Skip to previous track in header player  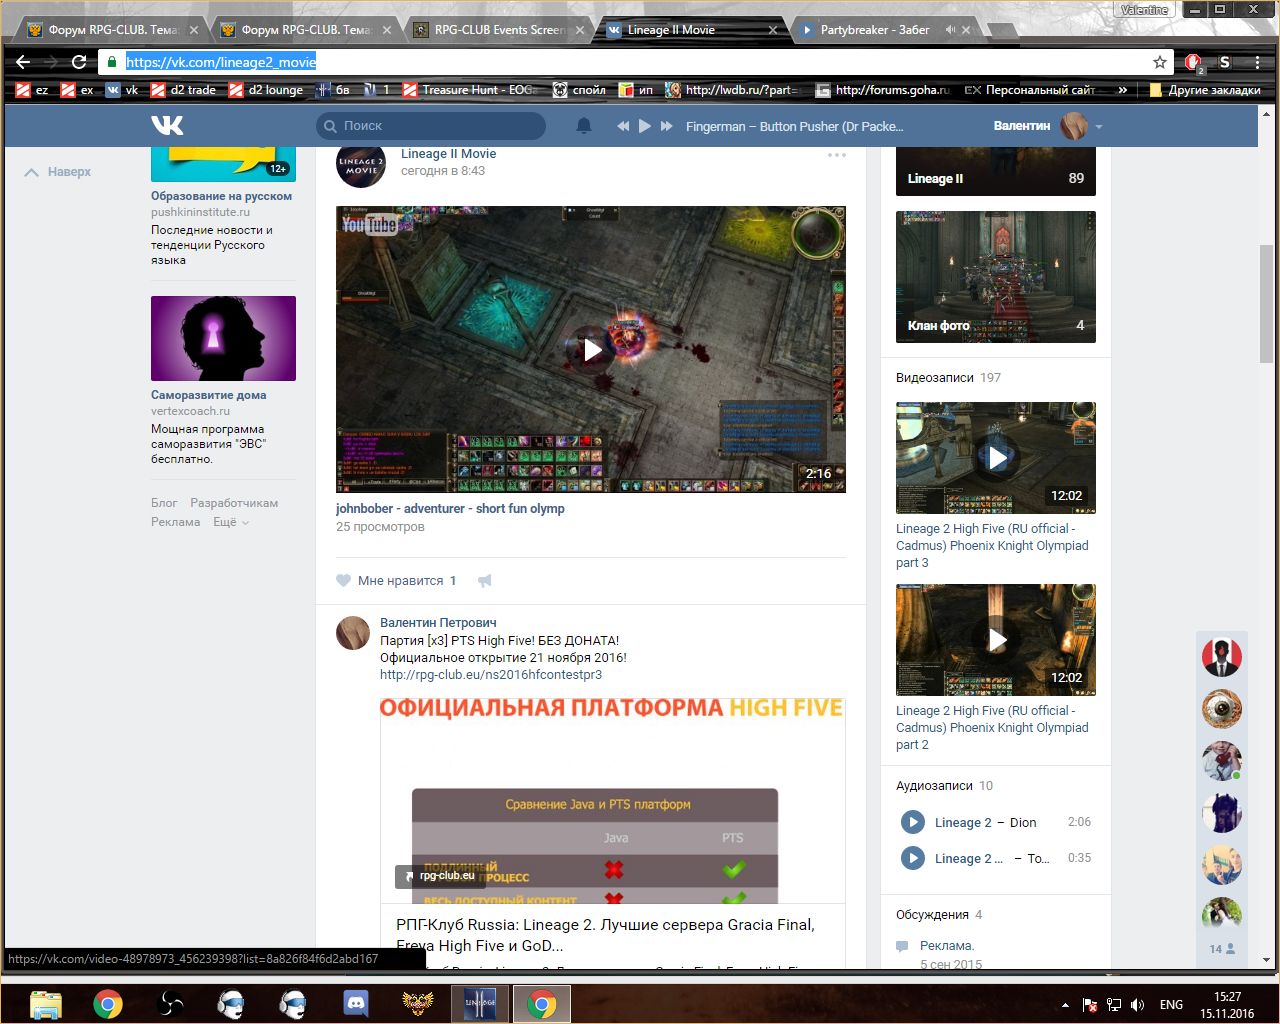pos(623,126)
